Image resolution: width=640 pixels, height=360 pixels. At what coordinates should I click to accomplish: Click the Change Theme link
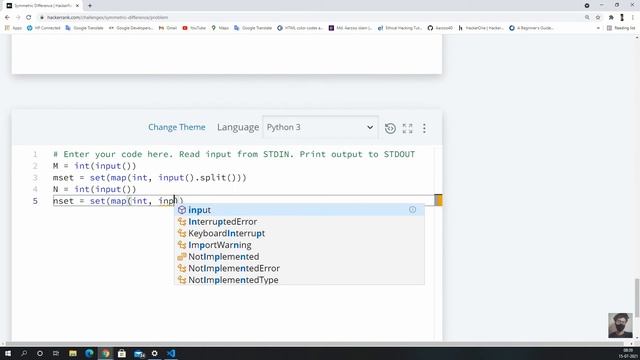pos(177,127)
